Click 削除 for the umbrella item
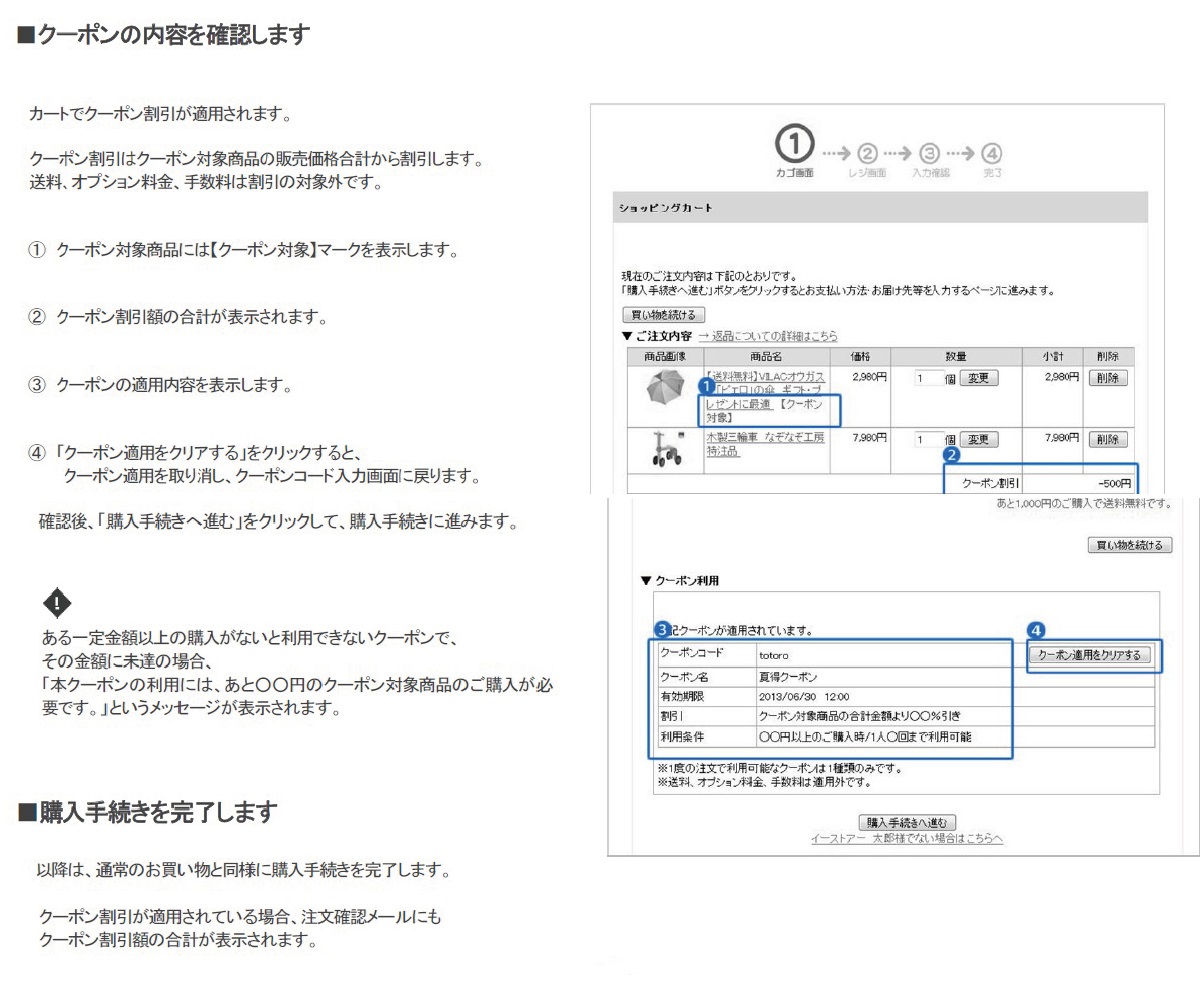Image resolution: width=1200 pixels, height=981 pixels. [1107, 378]
